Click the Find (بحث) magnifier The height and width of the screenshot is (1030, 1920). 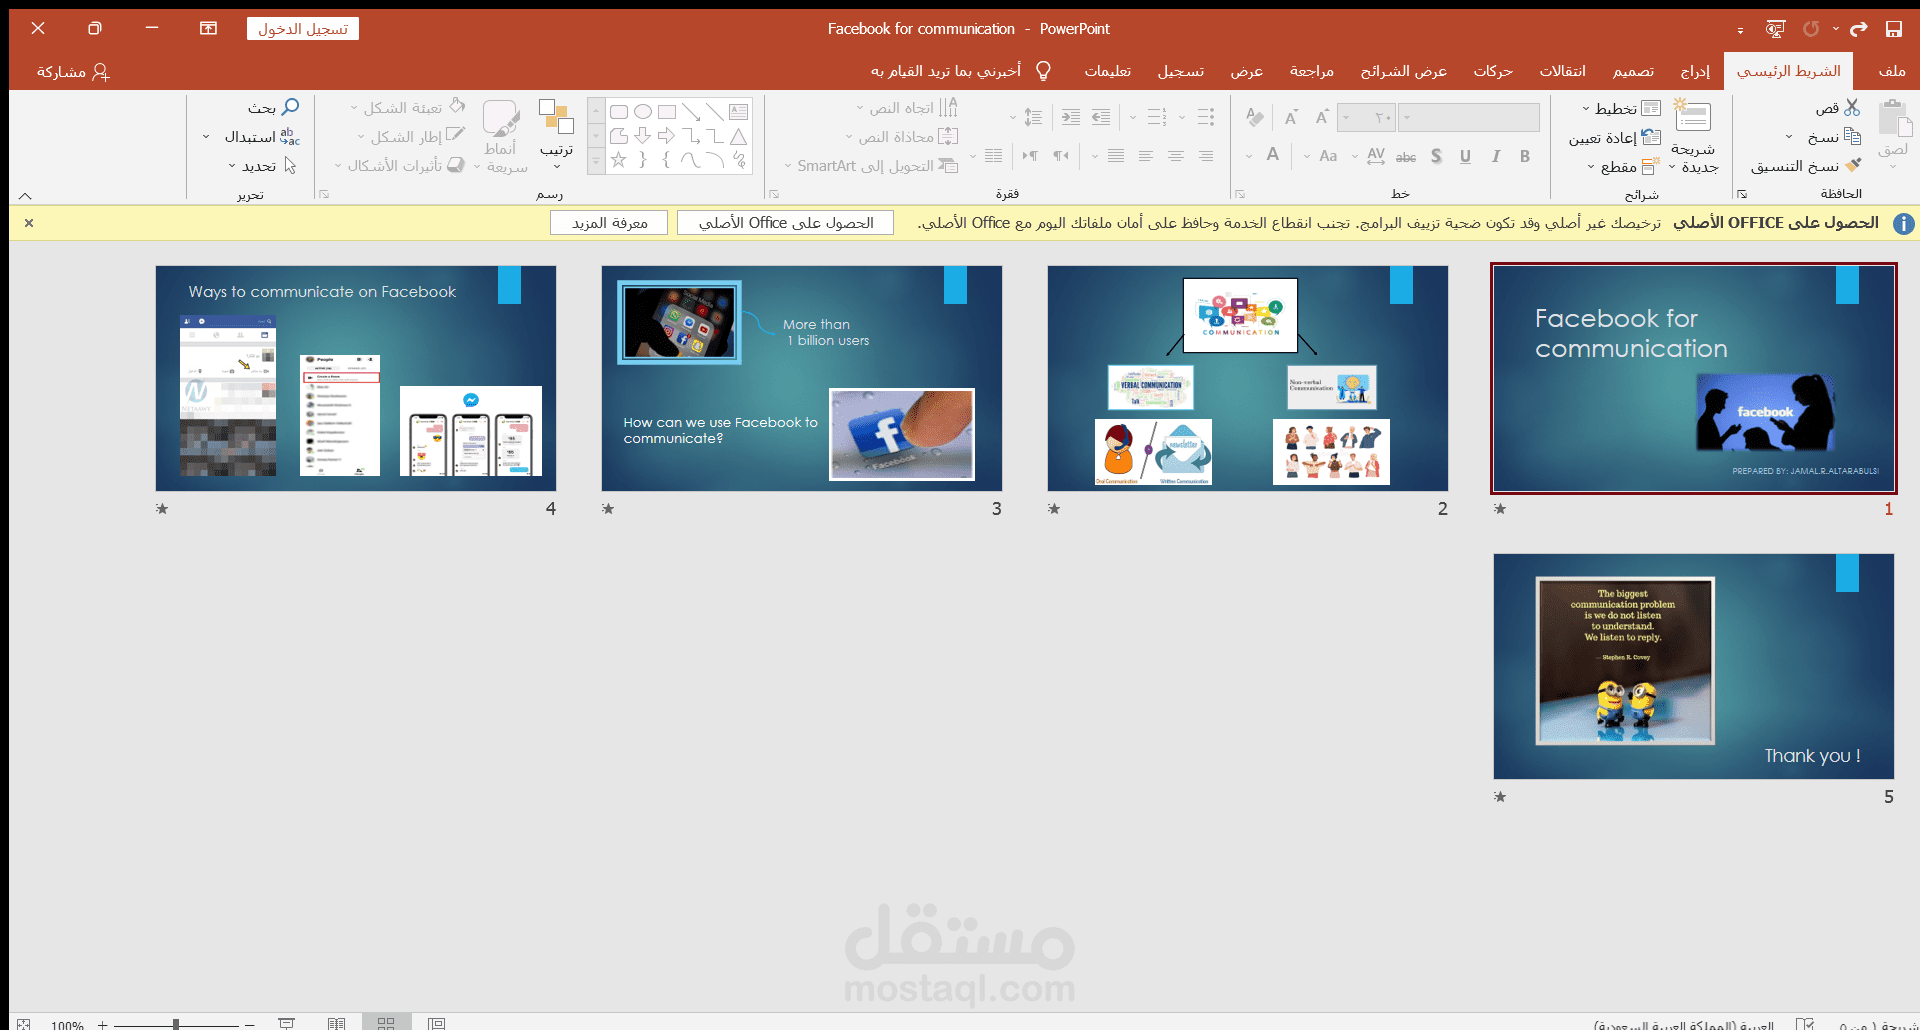coord(290,106)
